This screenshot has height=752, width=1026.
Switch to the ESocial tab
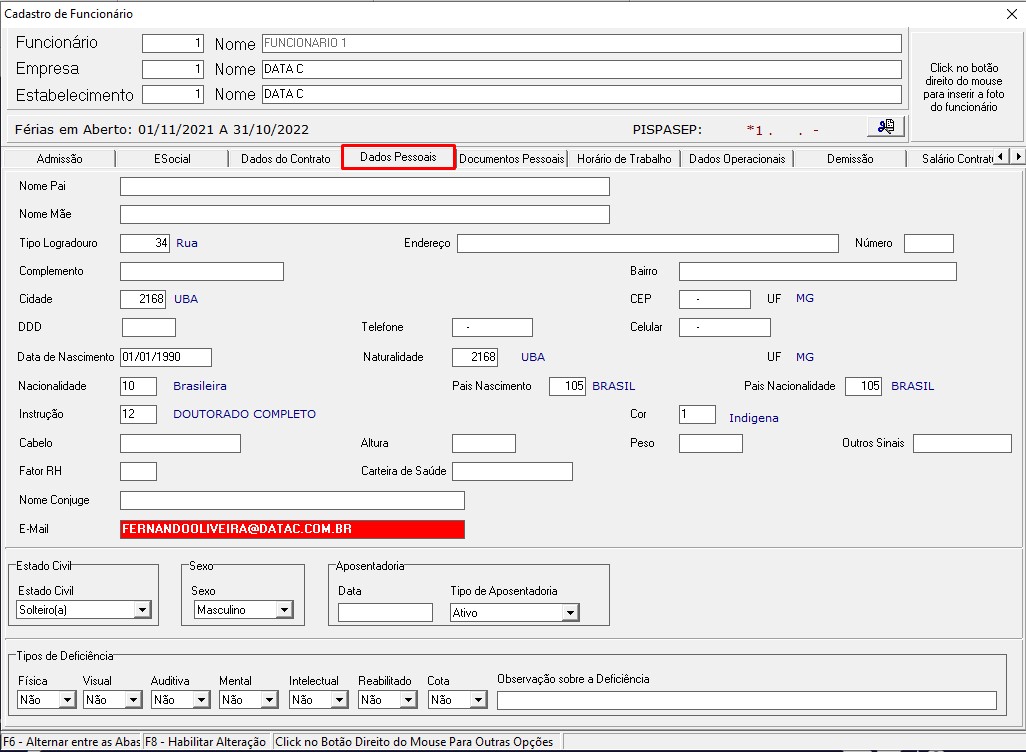click(x=172, y=158)
